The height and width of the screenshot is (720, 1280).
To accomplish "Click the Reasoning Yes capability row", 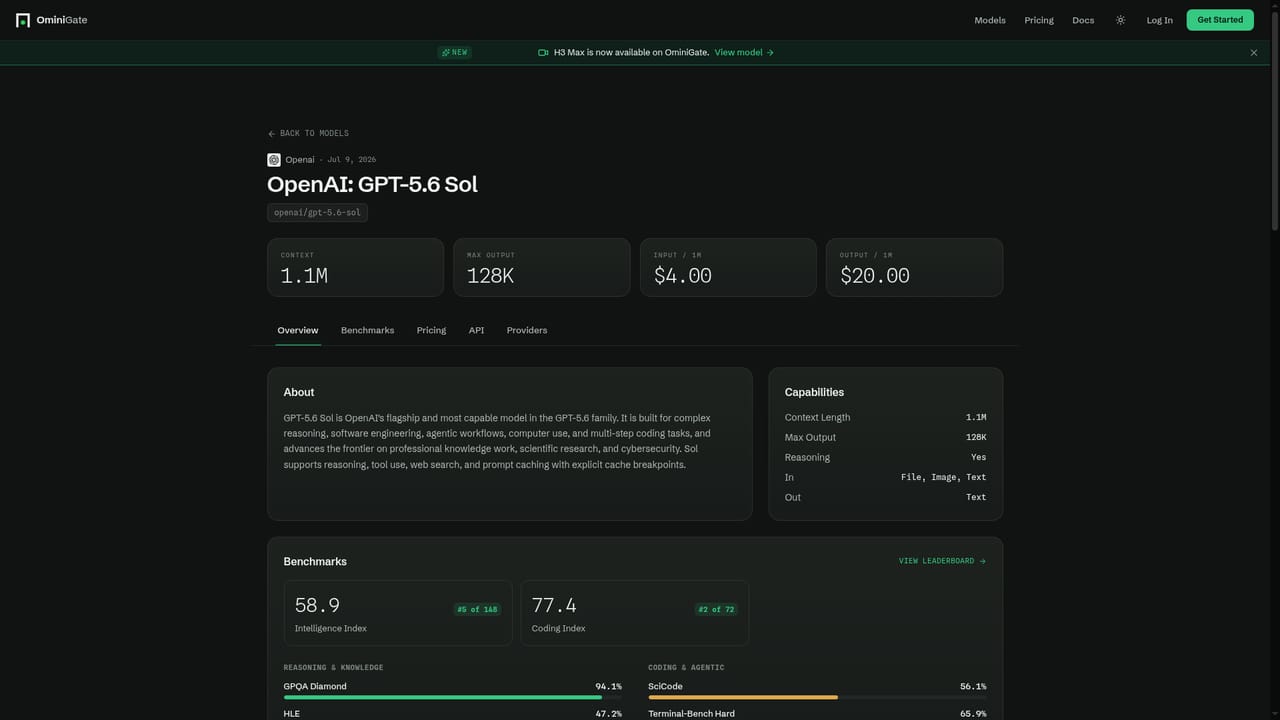I will coord(885,457).
